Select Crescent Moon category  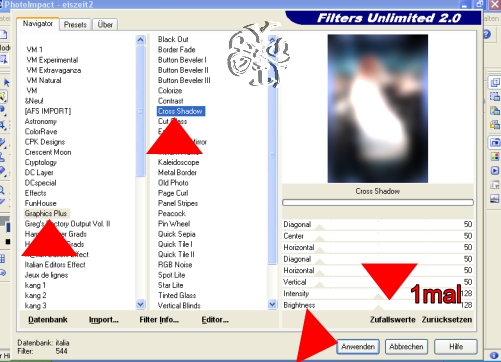coord(48,152)
